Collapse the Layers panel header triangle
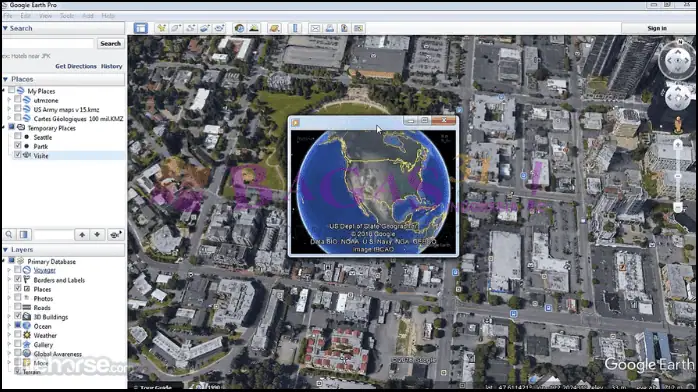 [x=5, y=250]
